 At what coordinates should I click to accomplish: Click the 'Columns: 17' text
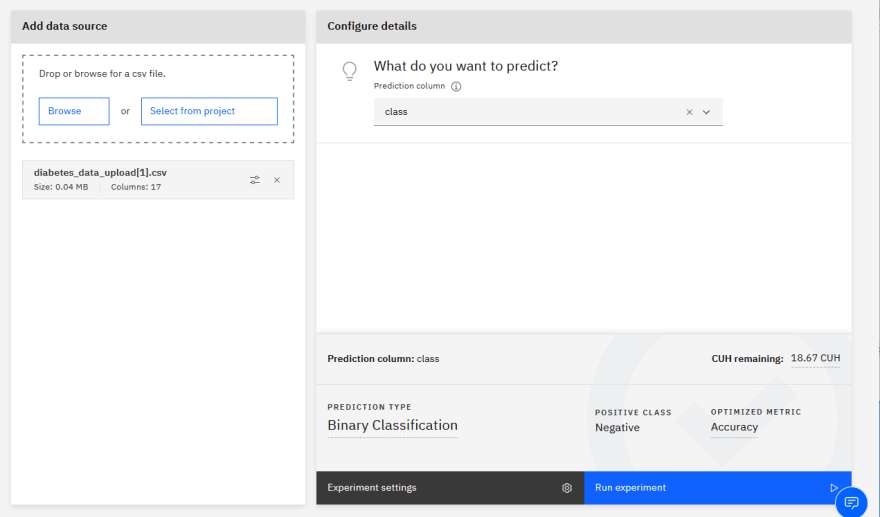[x=136, y=187]
